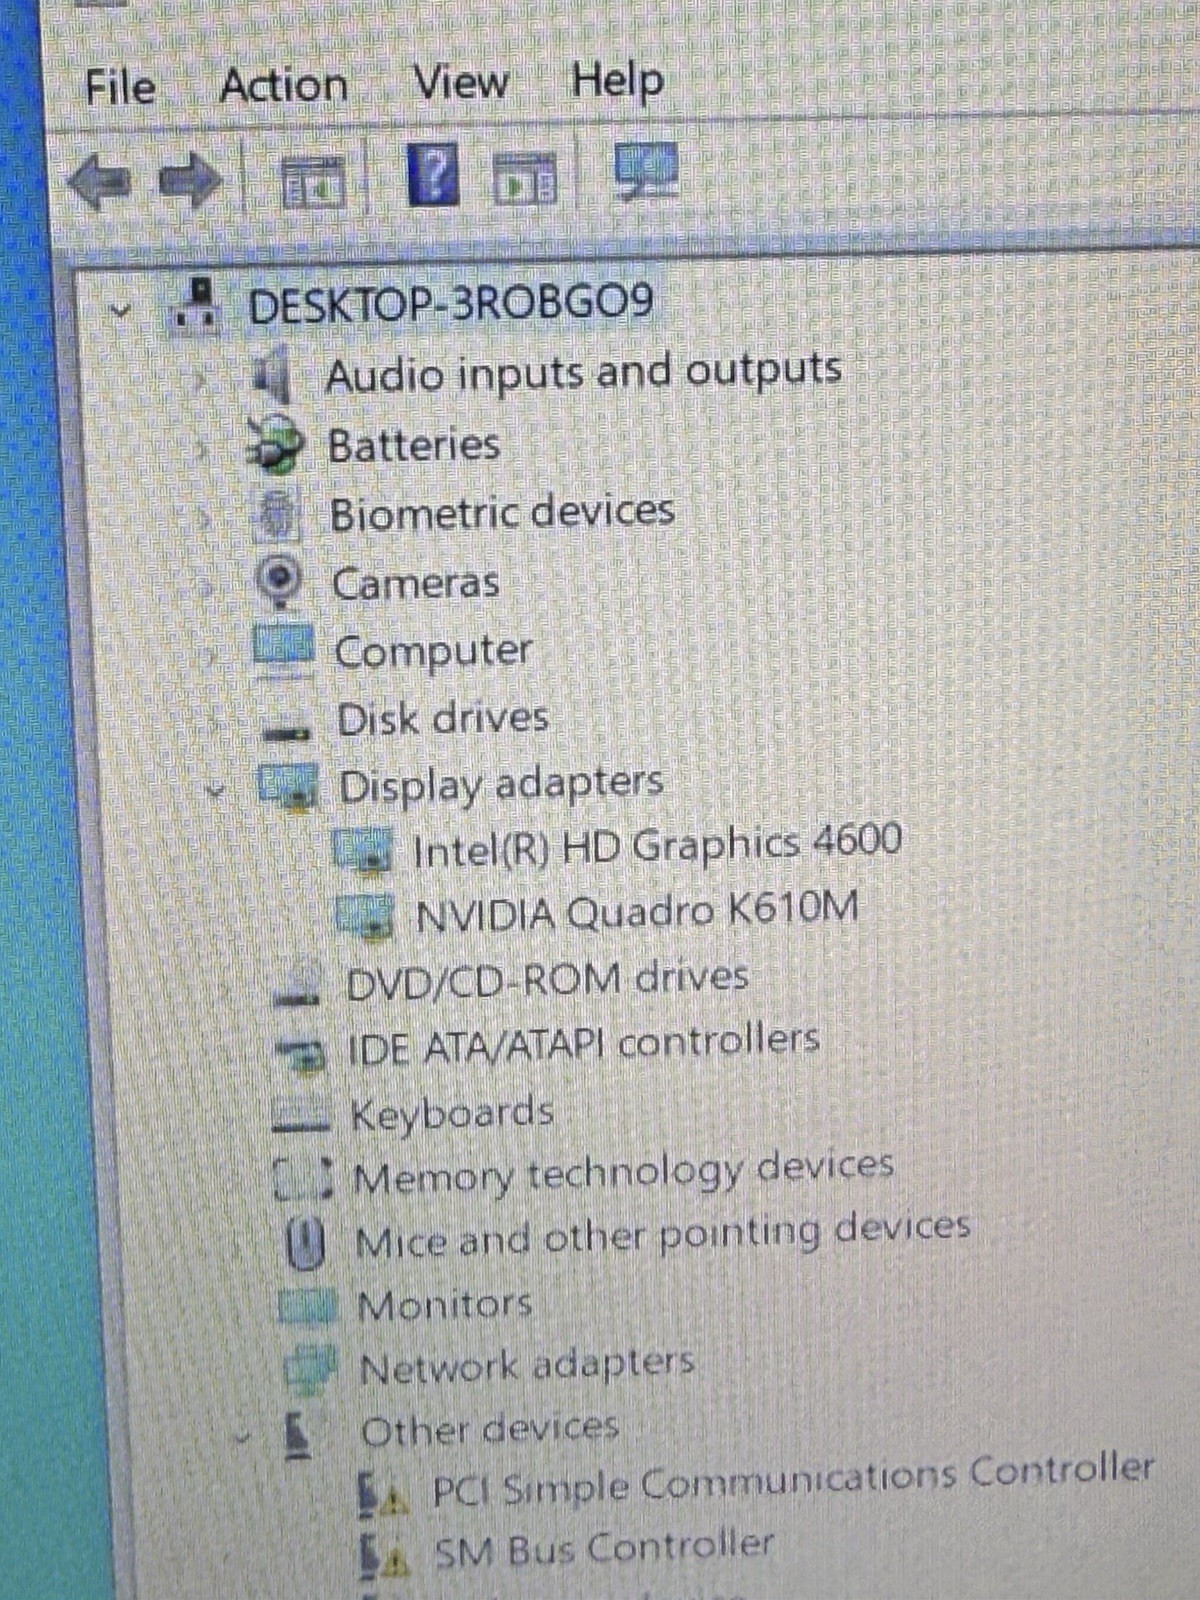
Task: Select Audio inputs and outputs
Action: point(584,373)
